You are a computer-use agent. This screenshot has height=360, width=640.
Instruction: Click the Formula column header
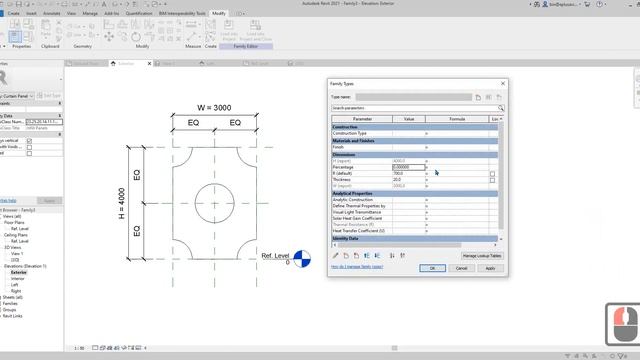(457, 119)
